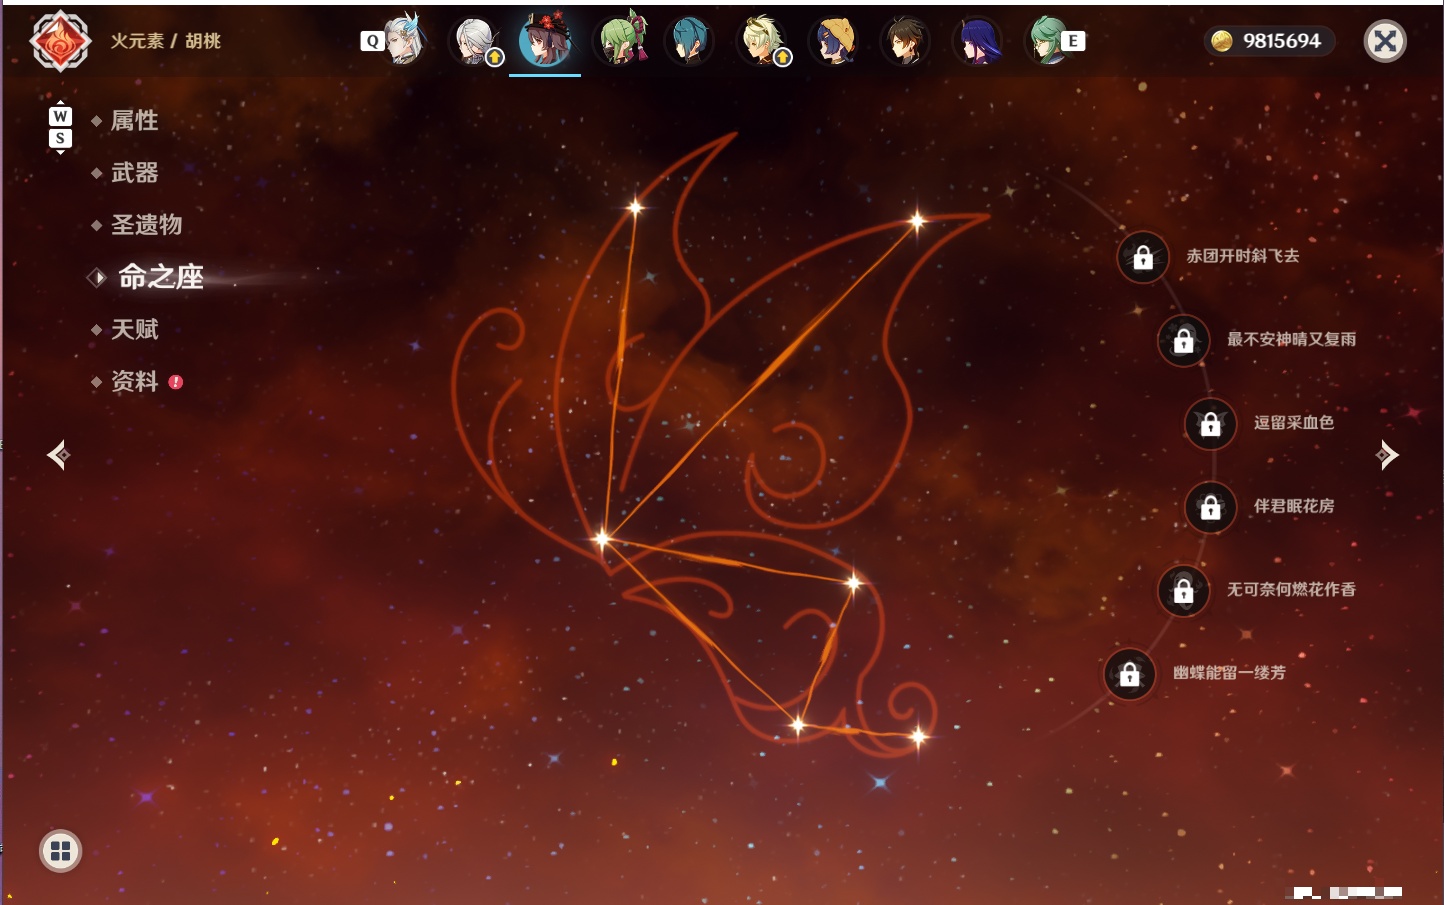Screen dimensions: 1444x905
Task: Click the constellation name 赤团开时斜飞去
Action: 1243,256
